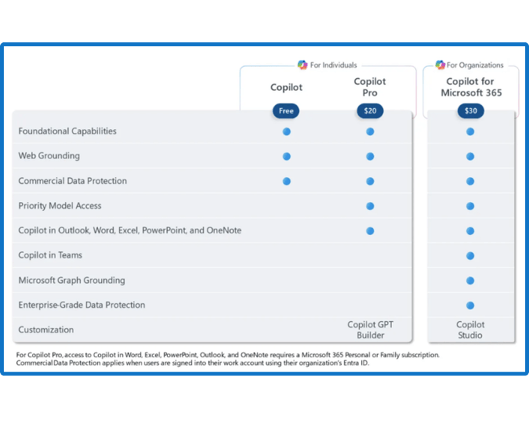Click Web Grounding dot under Copilot Pro
The width and height of the screenshot is (529, 423).
point(370,157)
